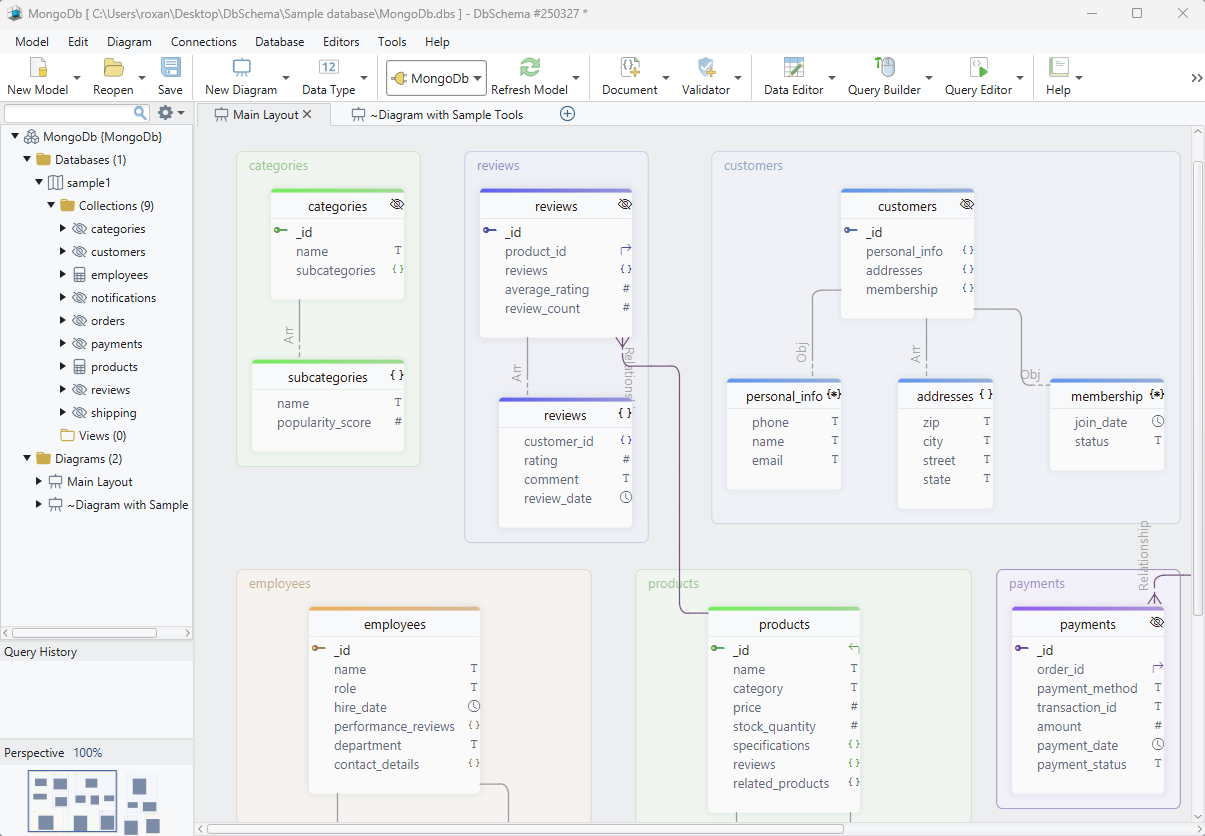
Task: Click the eye icon beside shipping in the tree
Action: (79, 413)
